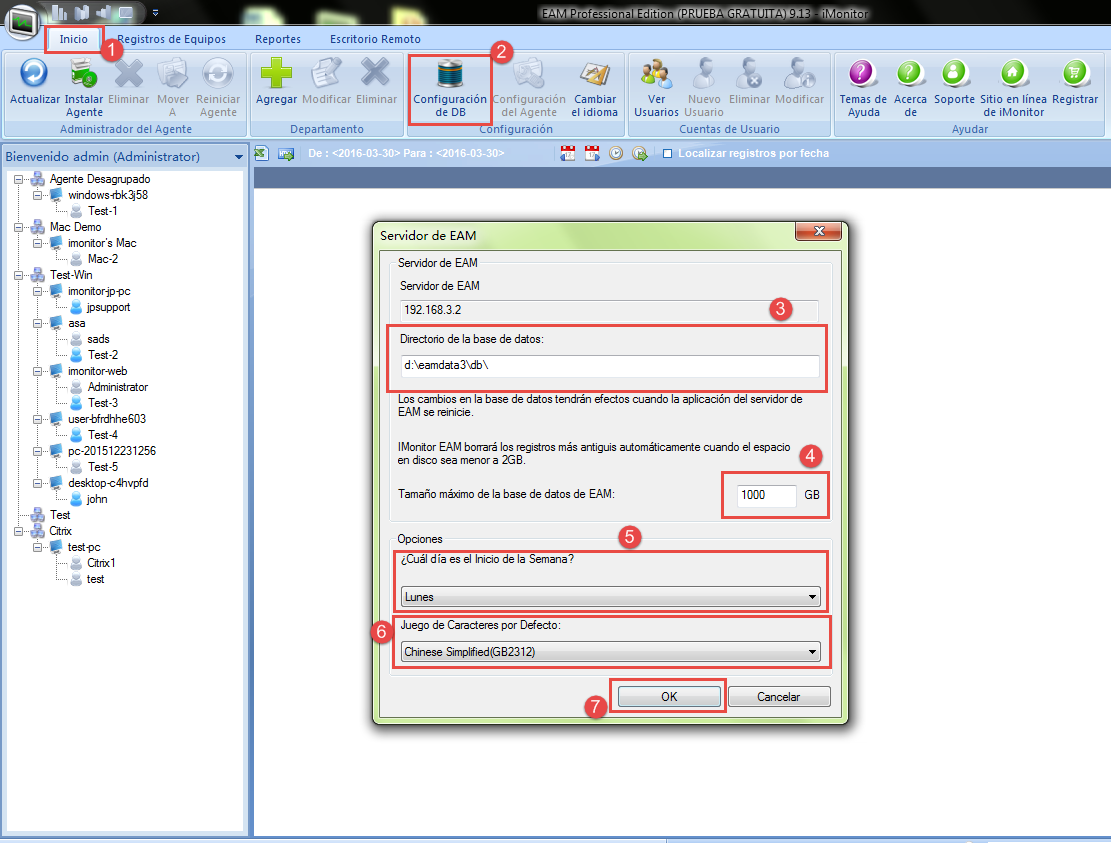Screen dimensions: 1111x843
Task: Click the Ver Usuarios icon
Action: (656, 74)
